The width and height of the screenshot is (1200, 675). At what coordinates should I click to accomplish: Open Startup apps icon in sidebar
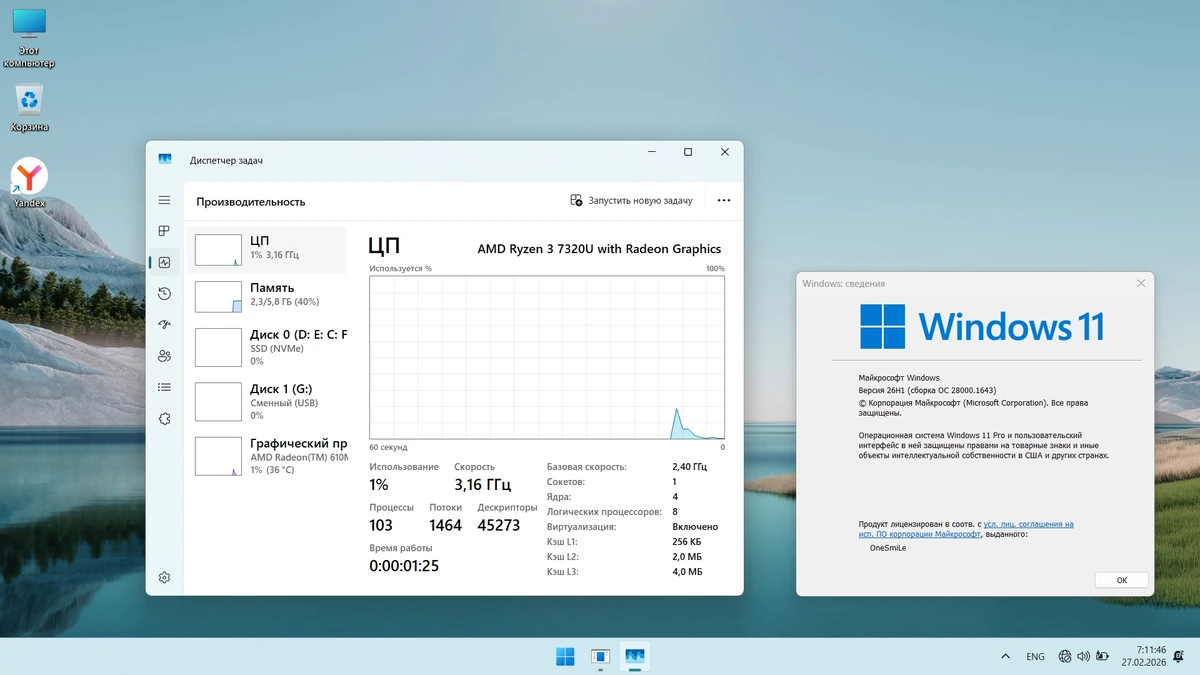164,325
